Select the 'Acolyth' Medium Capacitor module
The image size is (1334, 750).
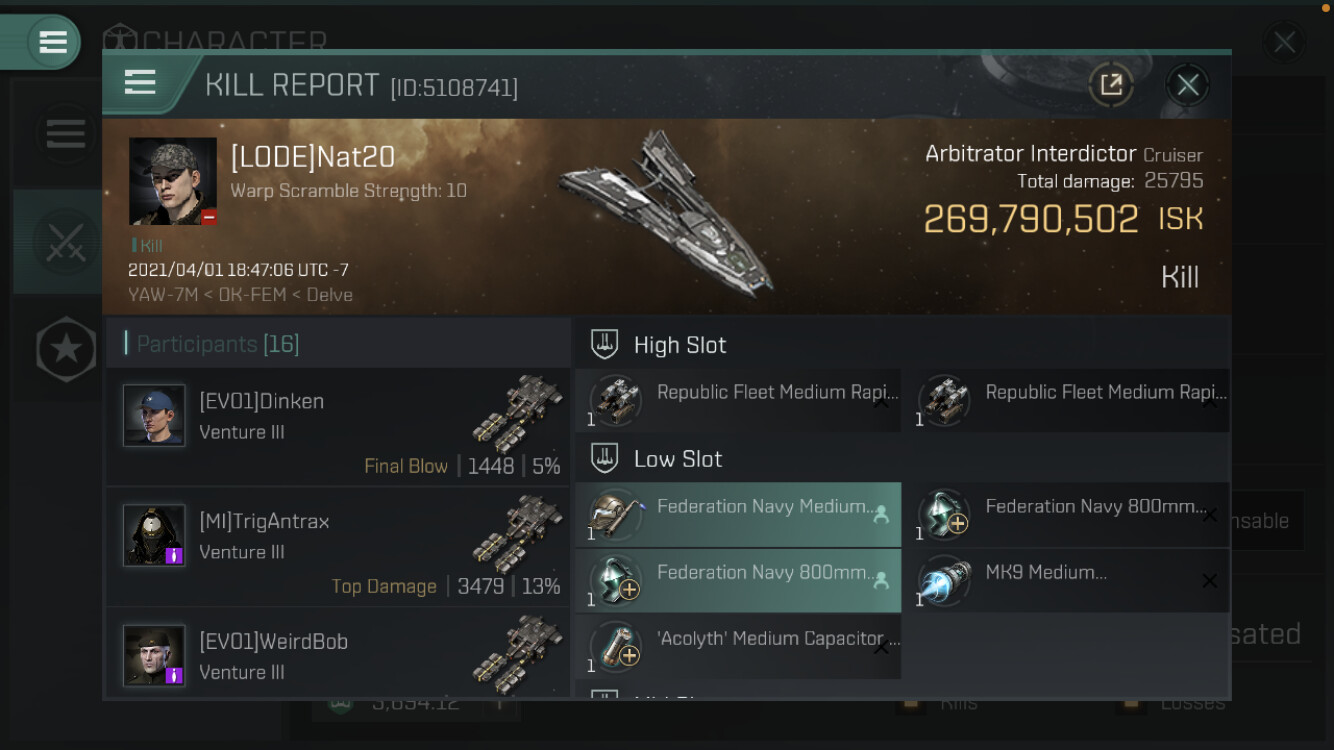click(x=738, y=647)
